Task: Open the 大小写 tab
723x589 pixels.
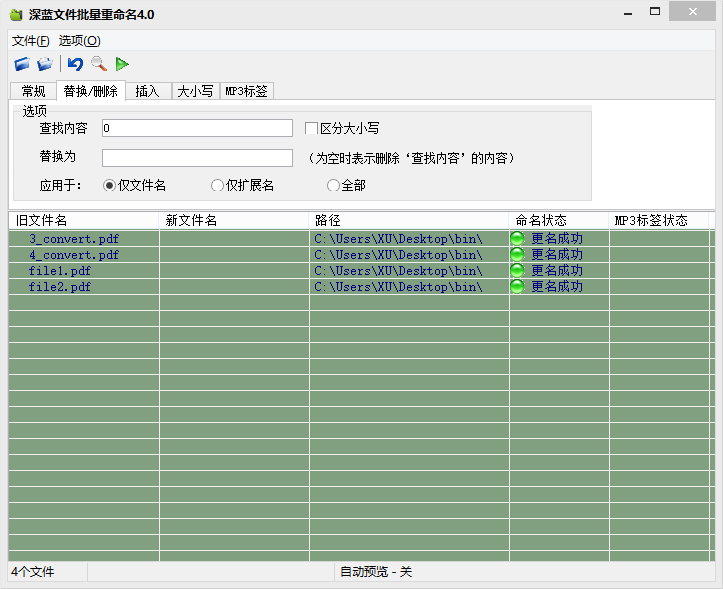Action: 195,91
